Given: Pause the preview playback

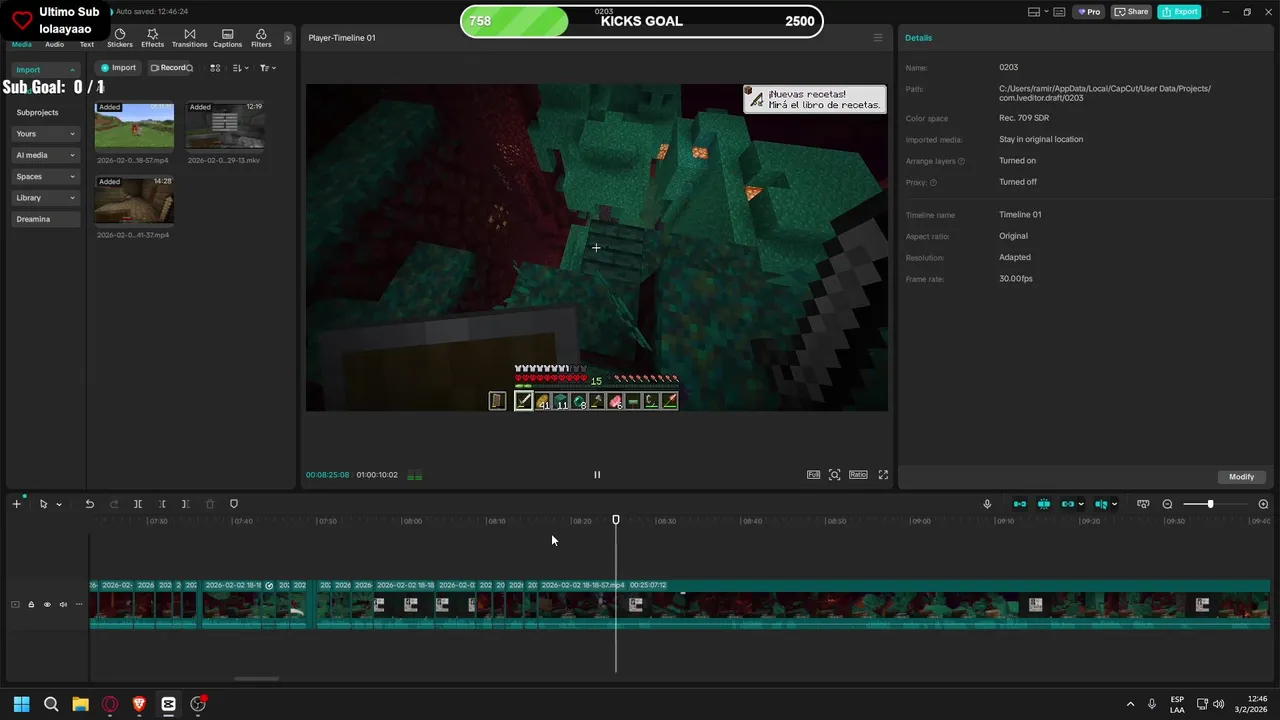Looking at the screenshot, I should tap(597, 475).
